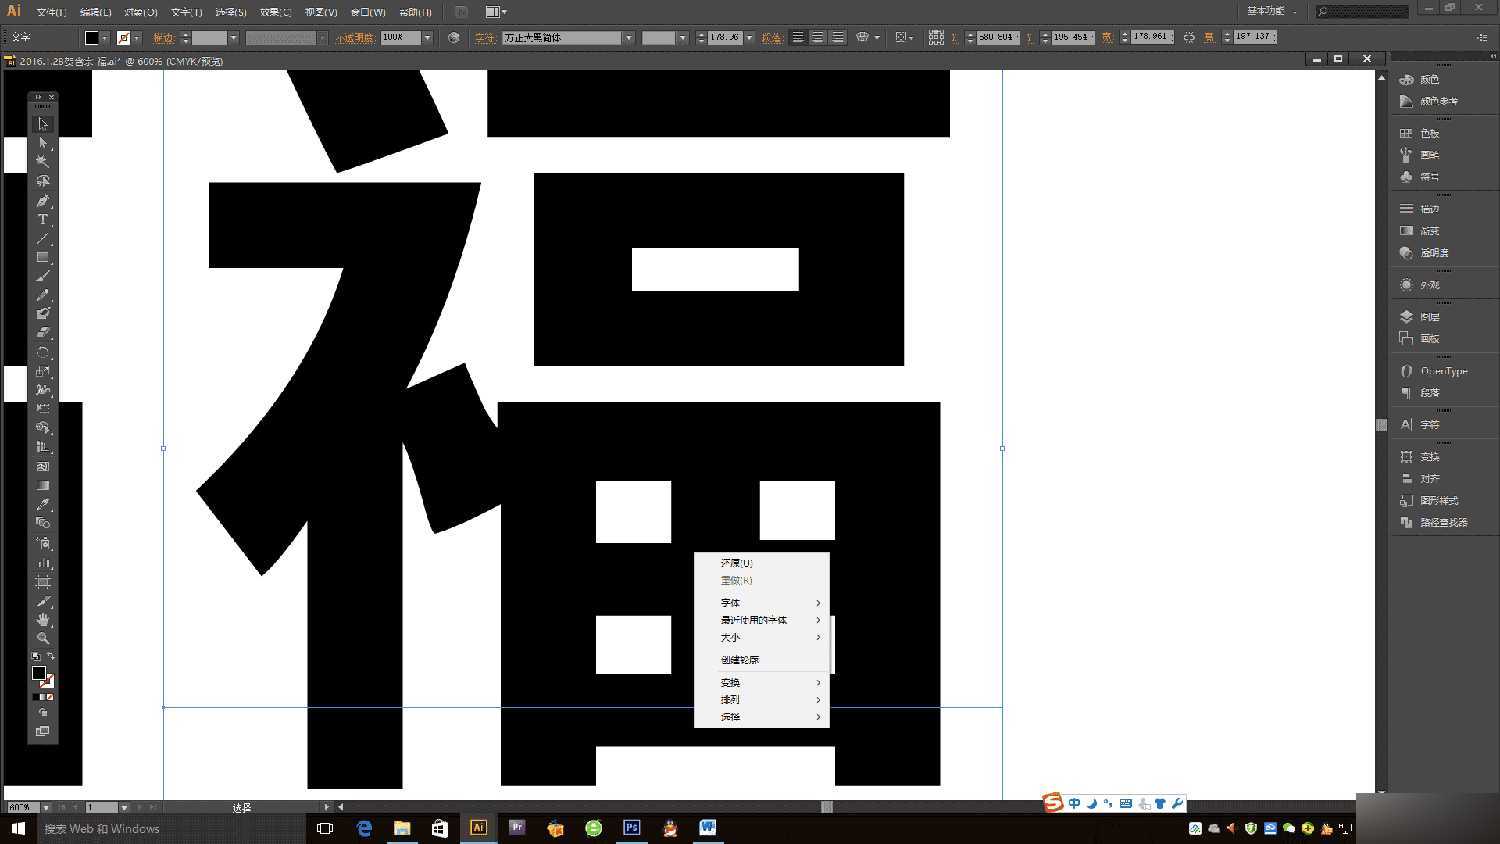Enable center text alignment
The image size is (1500, 844).
[817, 37]
